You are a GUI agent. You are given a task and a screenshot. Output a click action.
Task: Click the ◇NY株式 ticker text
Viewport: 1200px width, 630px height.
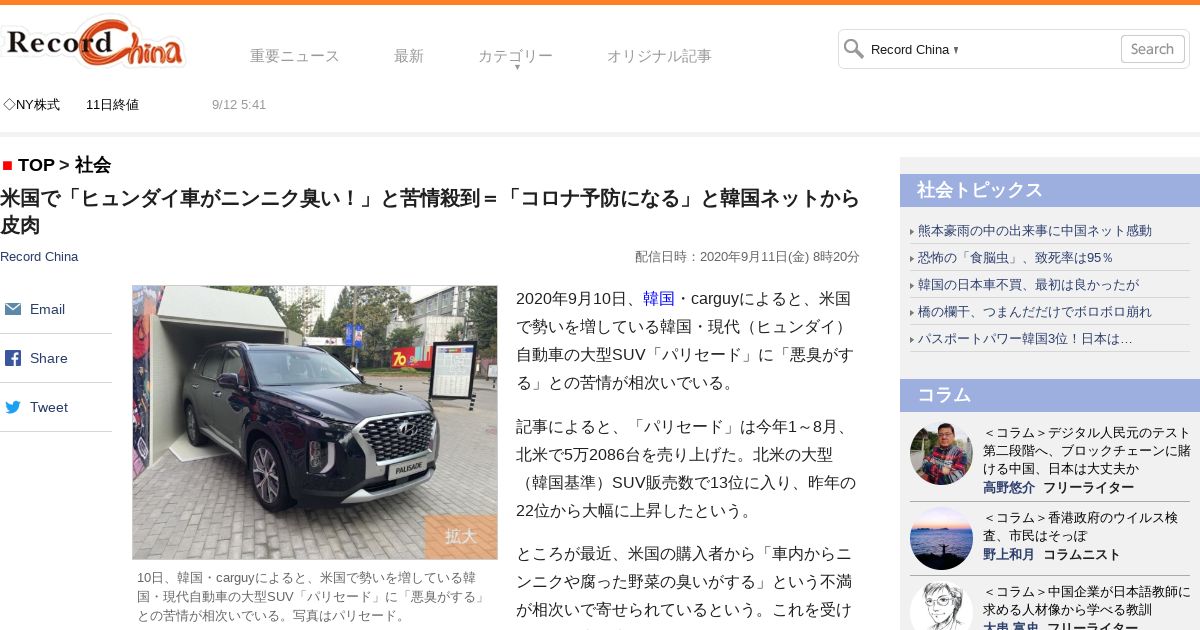[x=32, y=105]
